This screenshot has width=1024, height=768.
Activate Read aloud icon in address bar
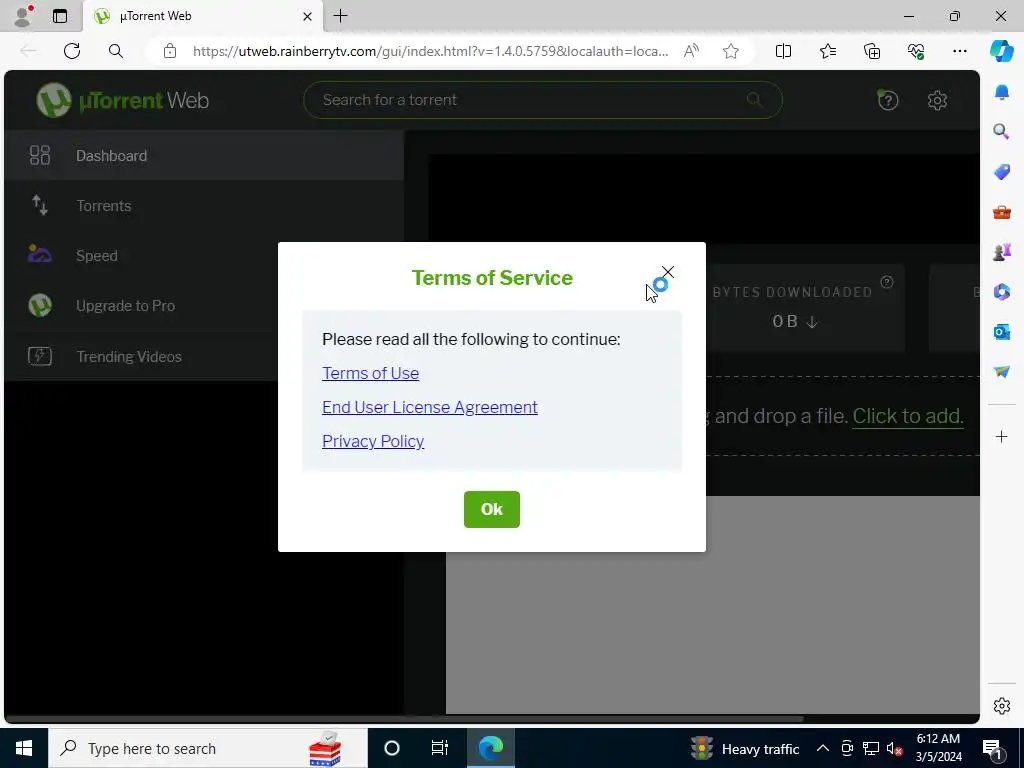(x=691, y=51)
